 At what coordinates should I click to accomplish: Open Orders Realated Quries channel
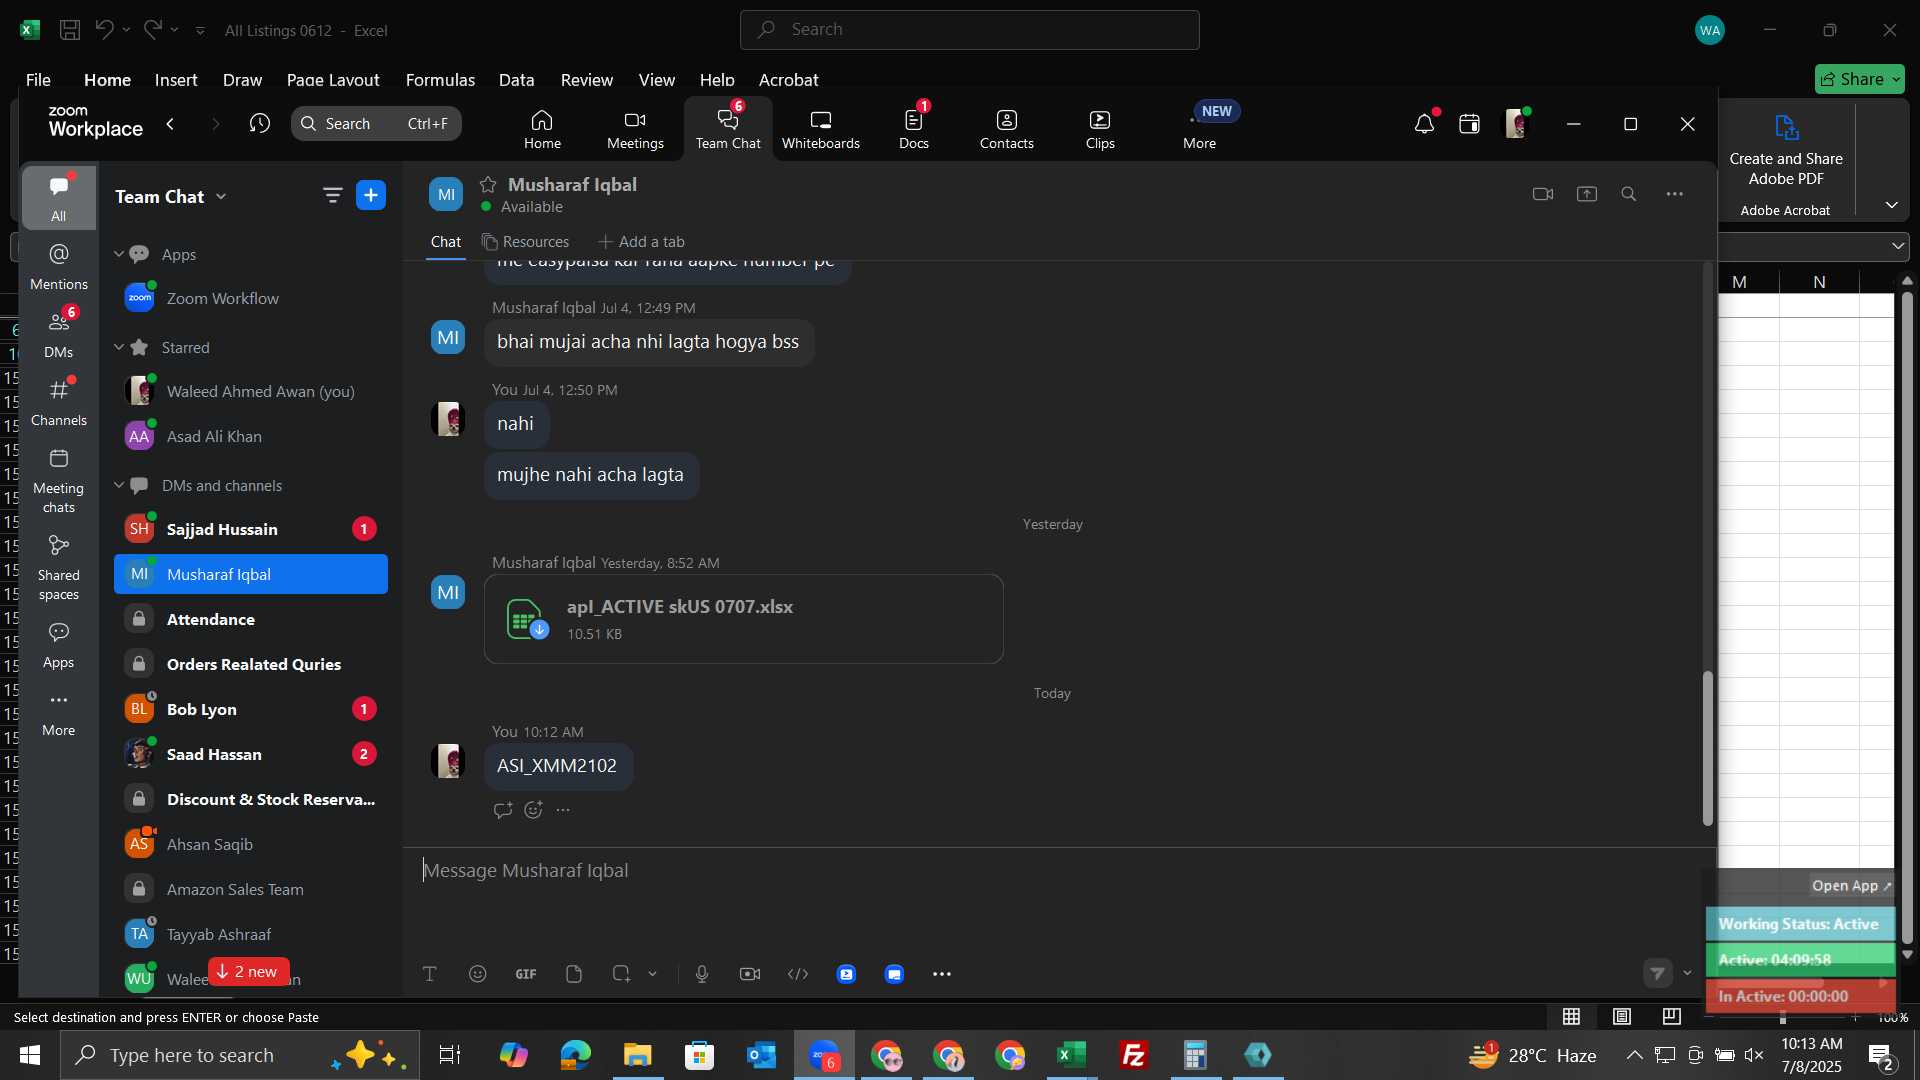(251, 664)
